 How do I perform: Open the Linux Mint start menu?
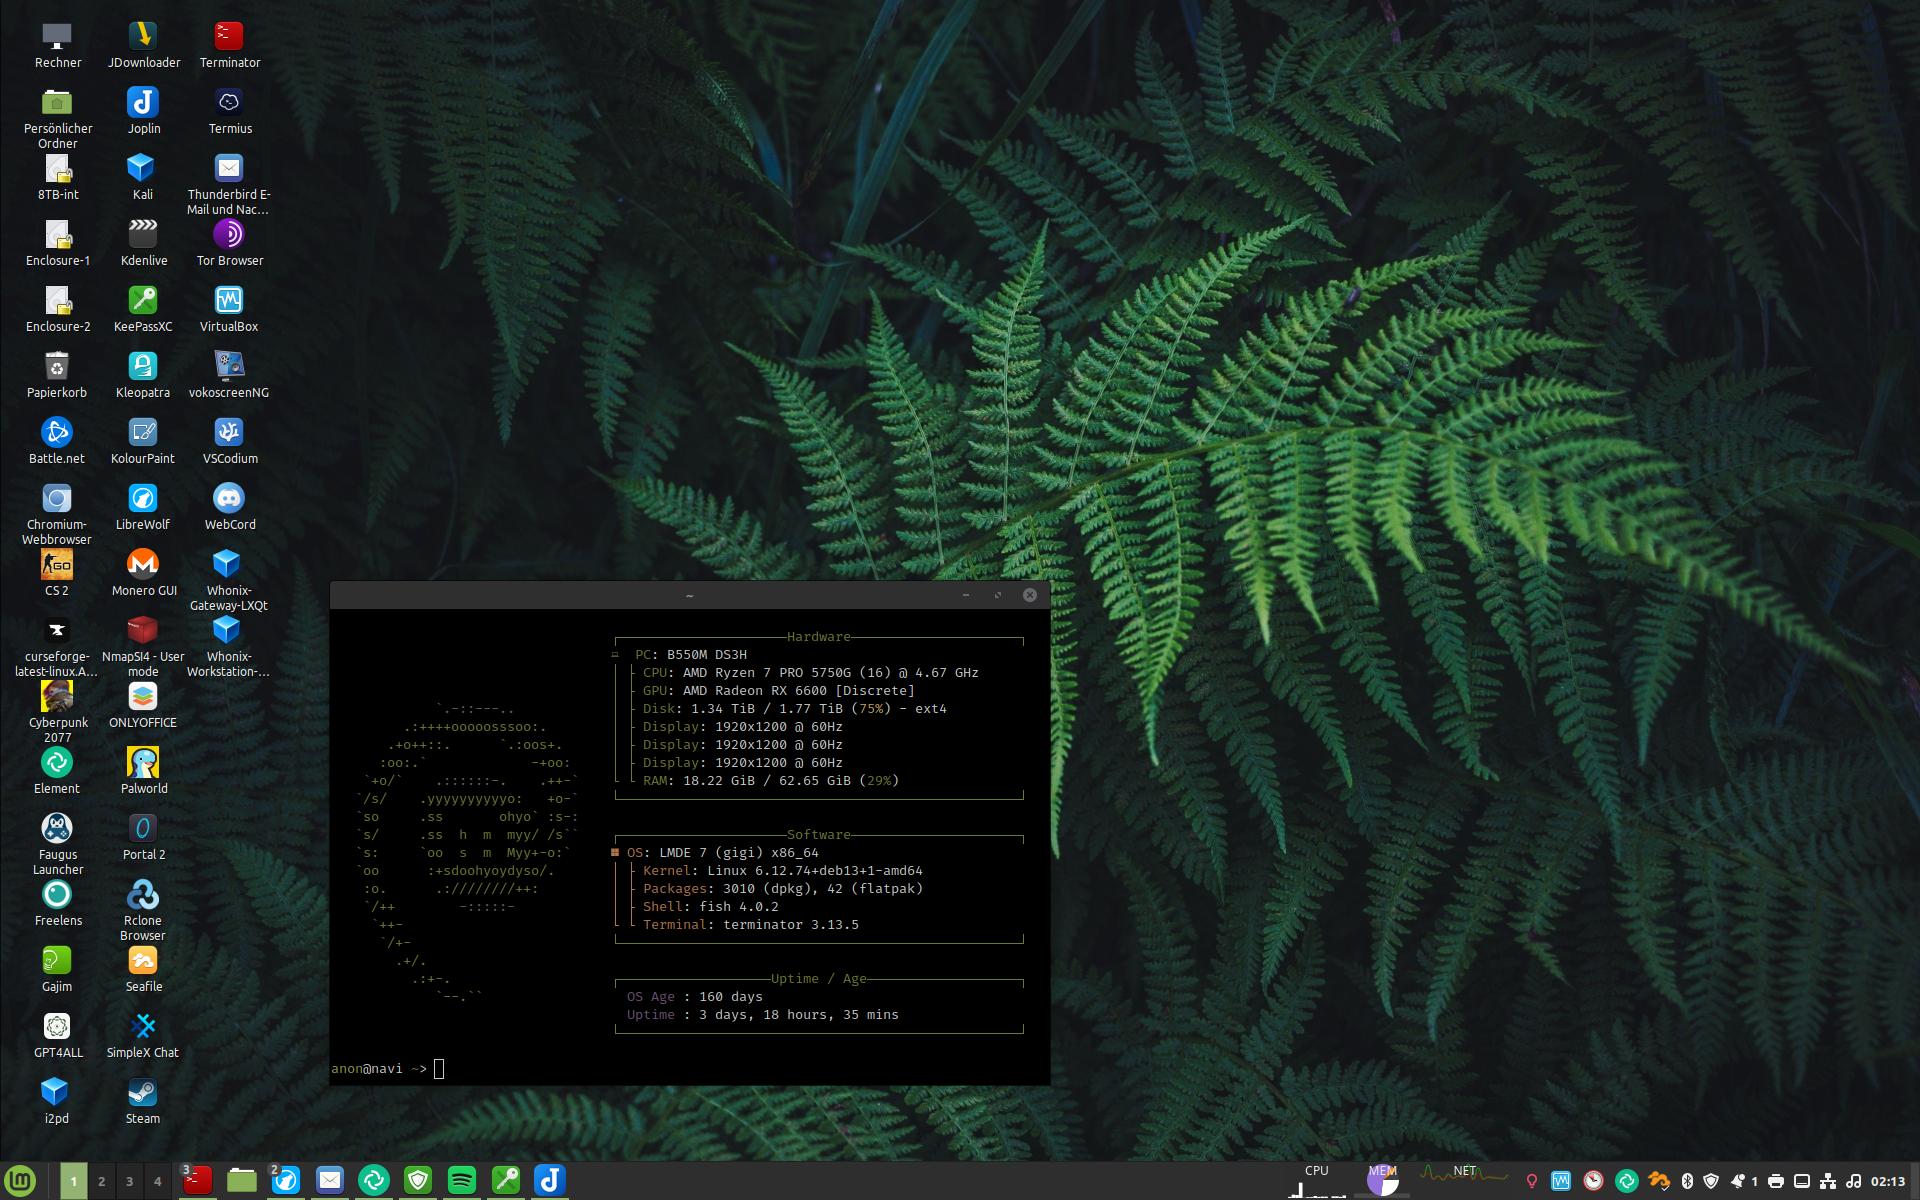tap(20, 1181)
